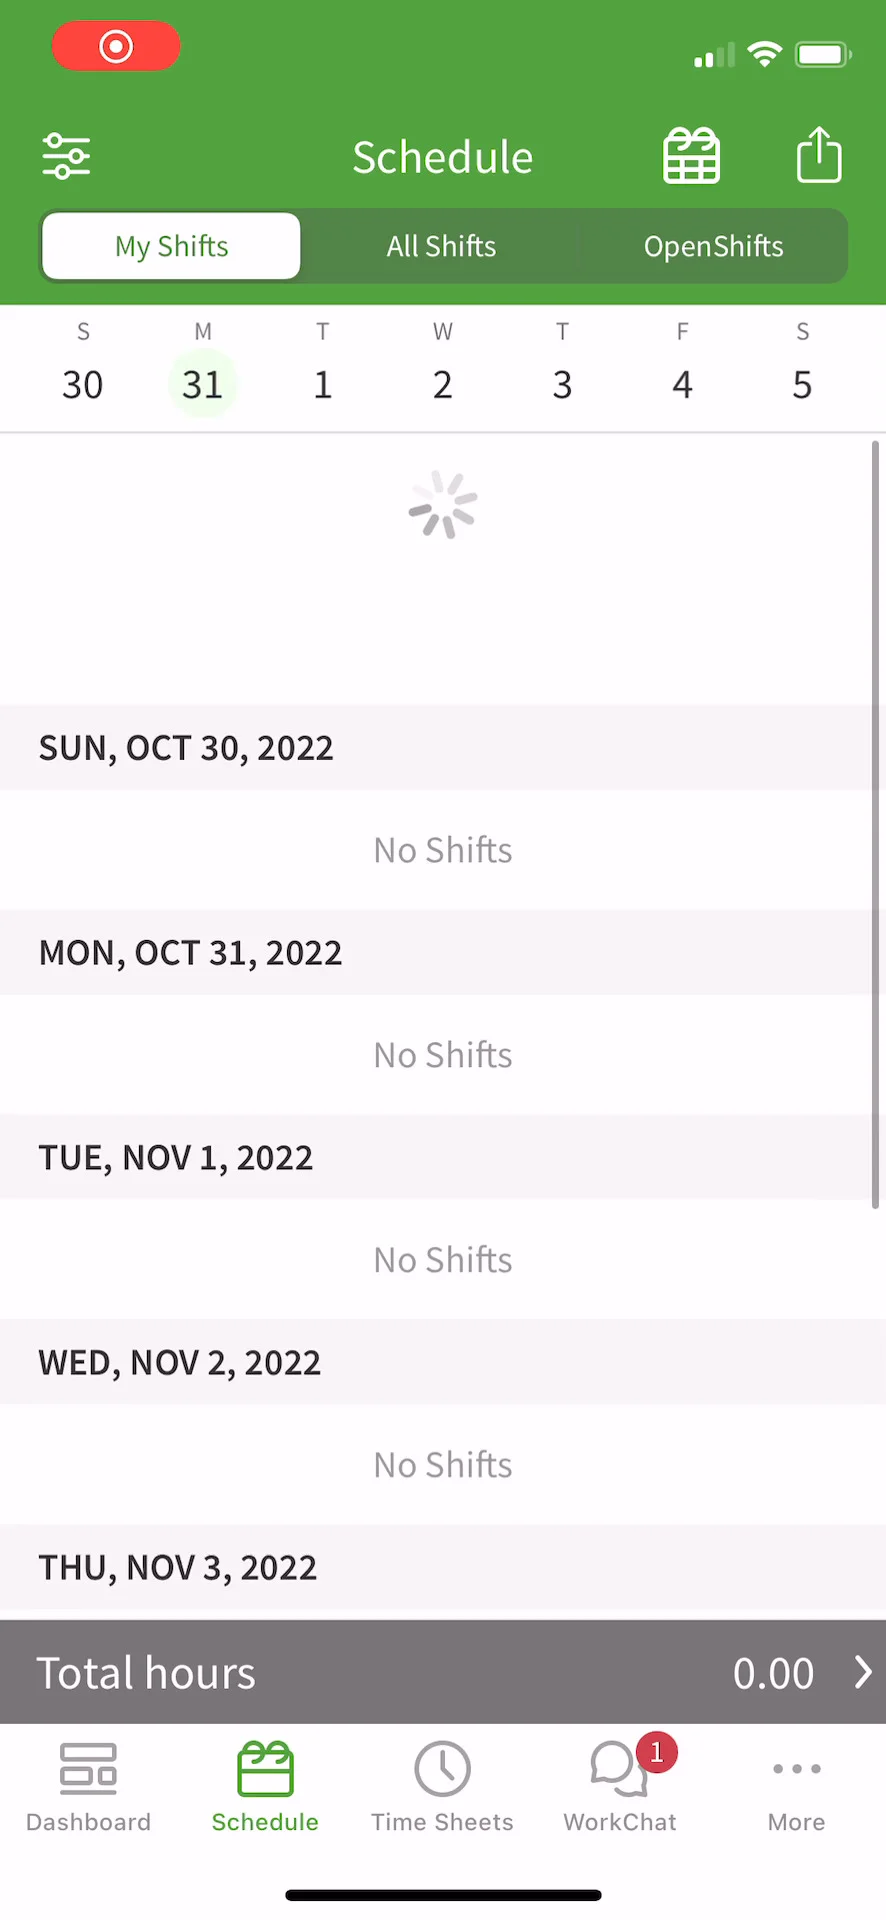The image size is (886, 1920).
Task: Select Friday 4 in week strip
Action: coord(682,384)
